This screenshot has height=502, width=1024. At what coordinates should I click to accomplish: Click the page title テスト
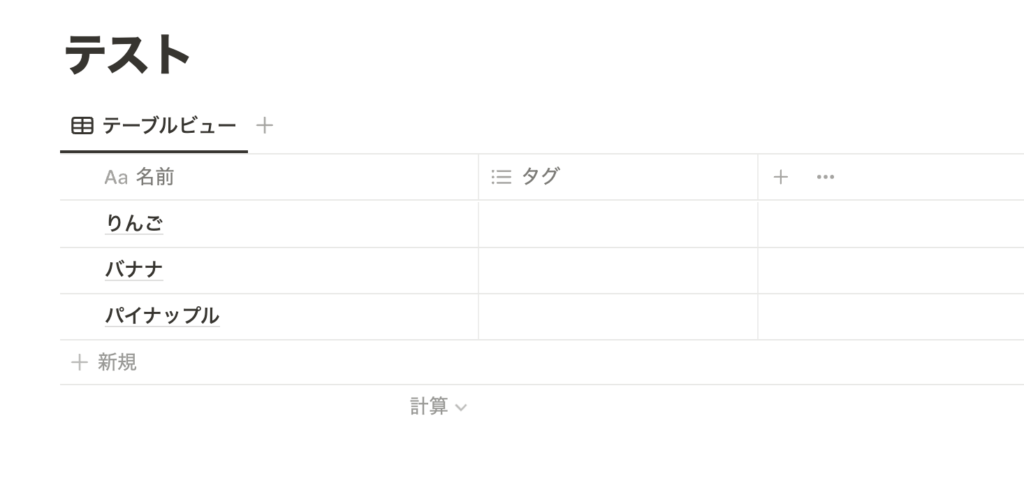tap(127, 55)
